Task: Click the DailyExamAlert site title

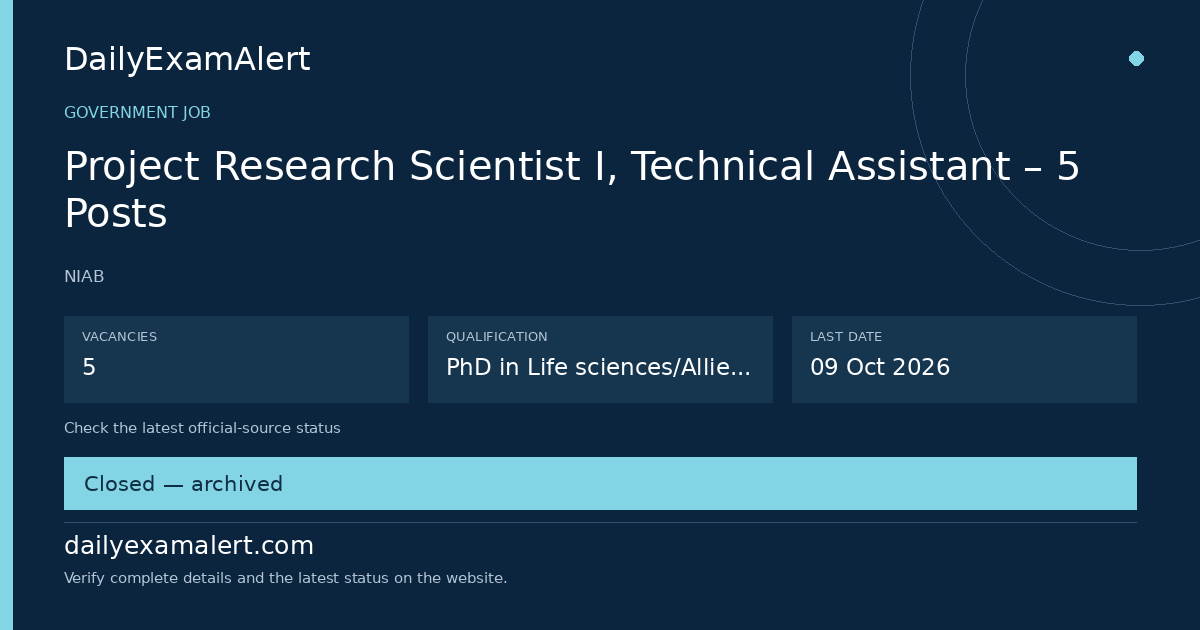Action: pos(187,60)
